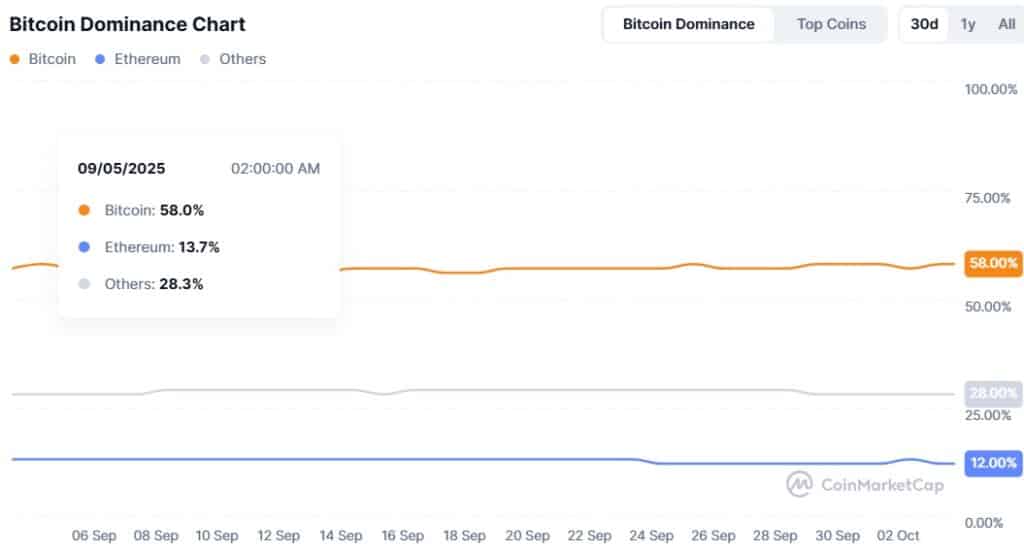Click the gray 28.00% value badge
Viewport: 1024px width, 550px height.
pyautogui.click(x=993, y=393)
